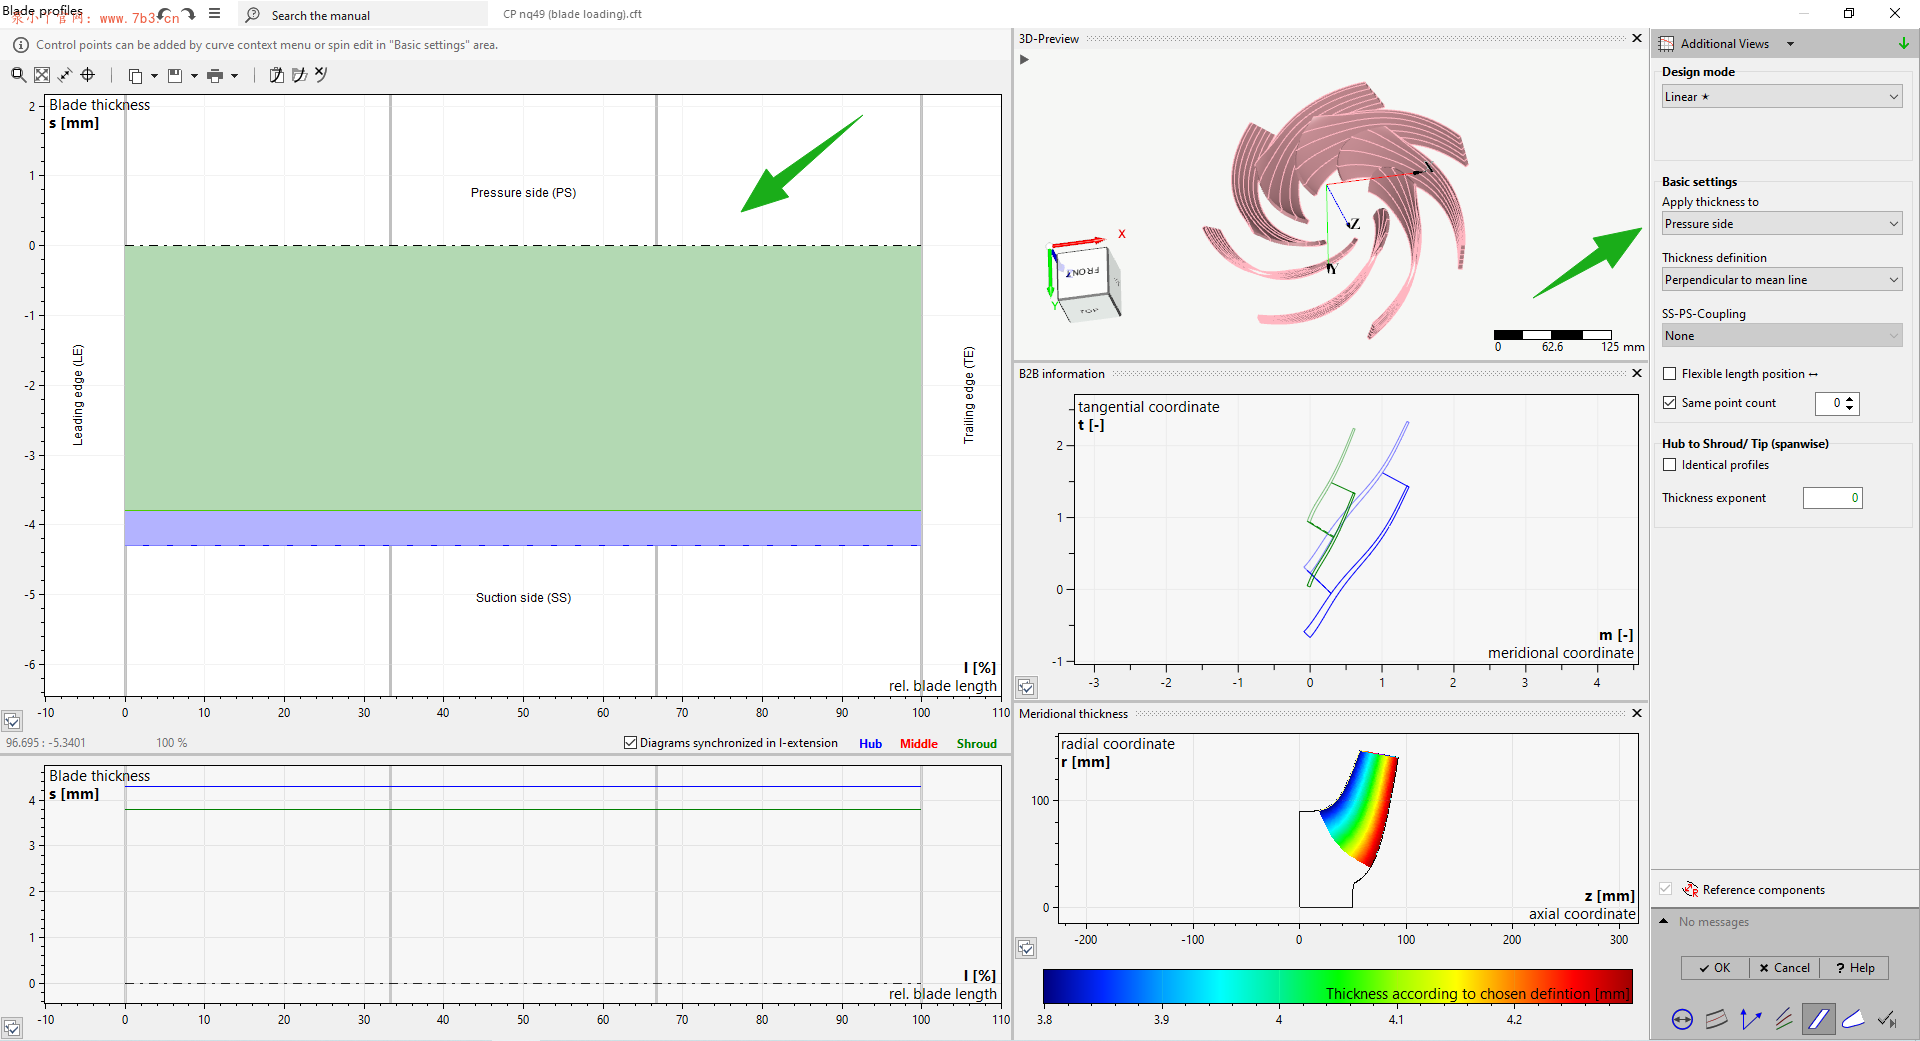Click the Thickness exponent input field
The image size is (1920, 1041).
tap(1832, 498)
